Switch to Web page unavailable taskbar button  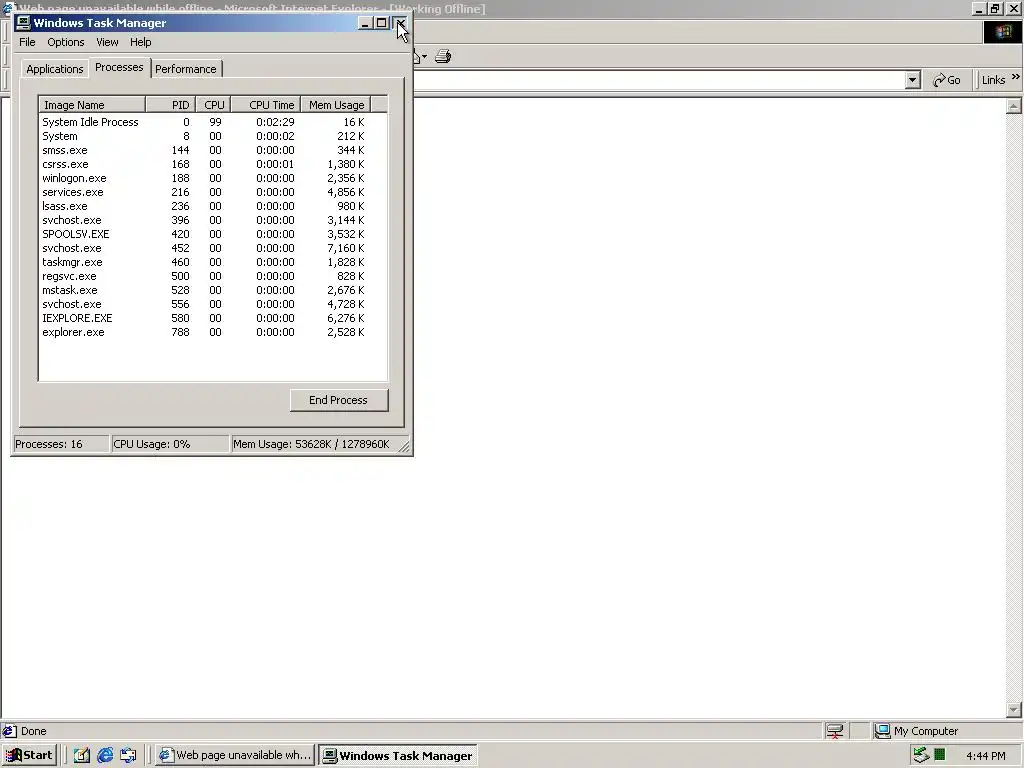coord(236,756)
